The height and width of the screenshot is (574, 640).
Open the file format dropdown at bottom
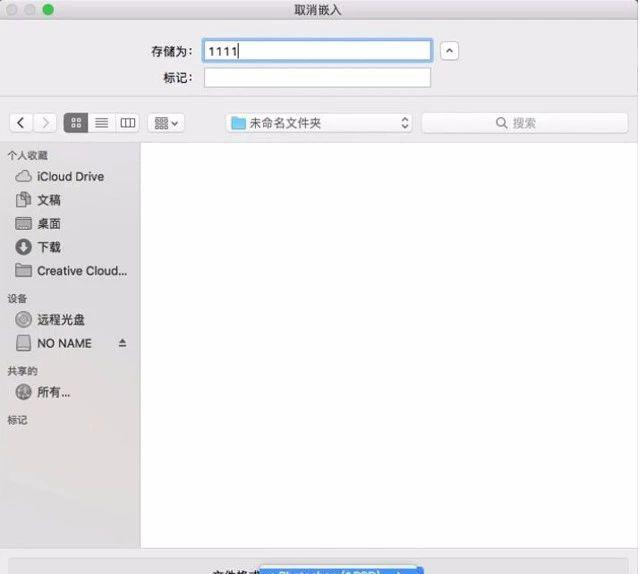coord(342,570)
